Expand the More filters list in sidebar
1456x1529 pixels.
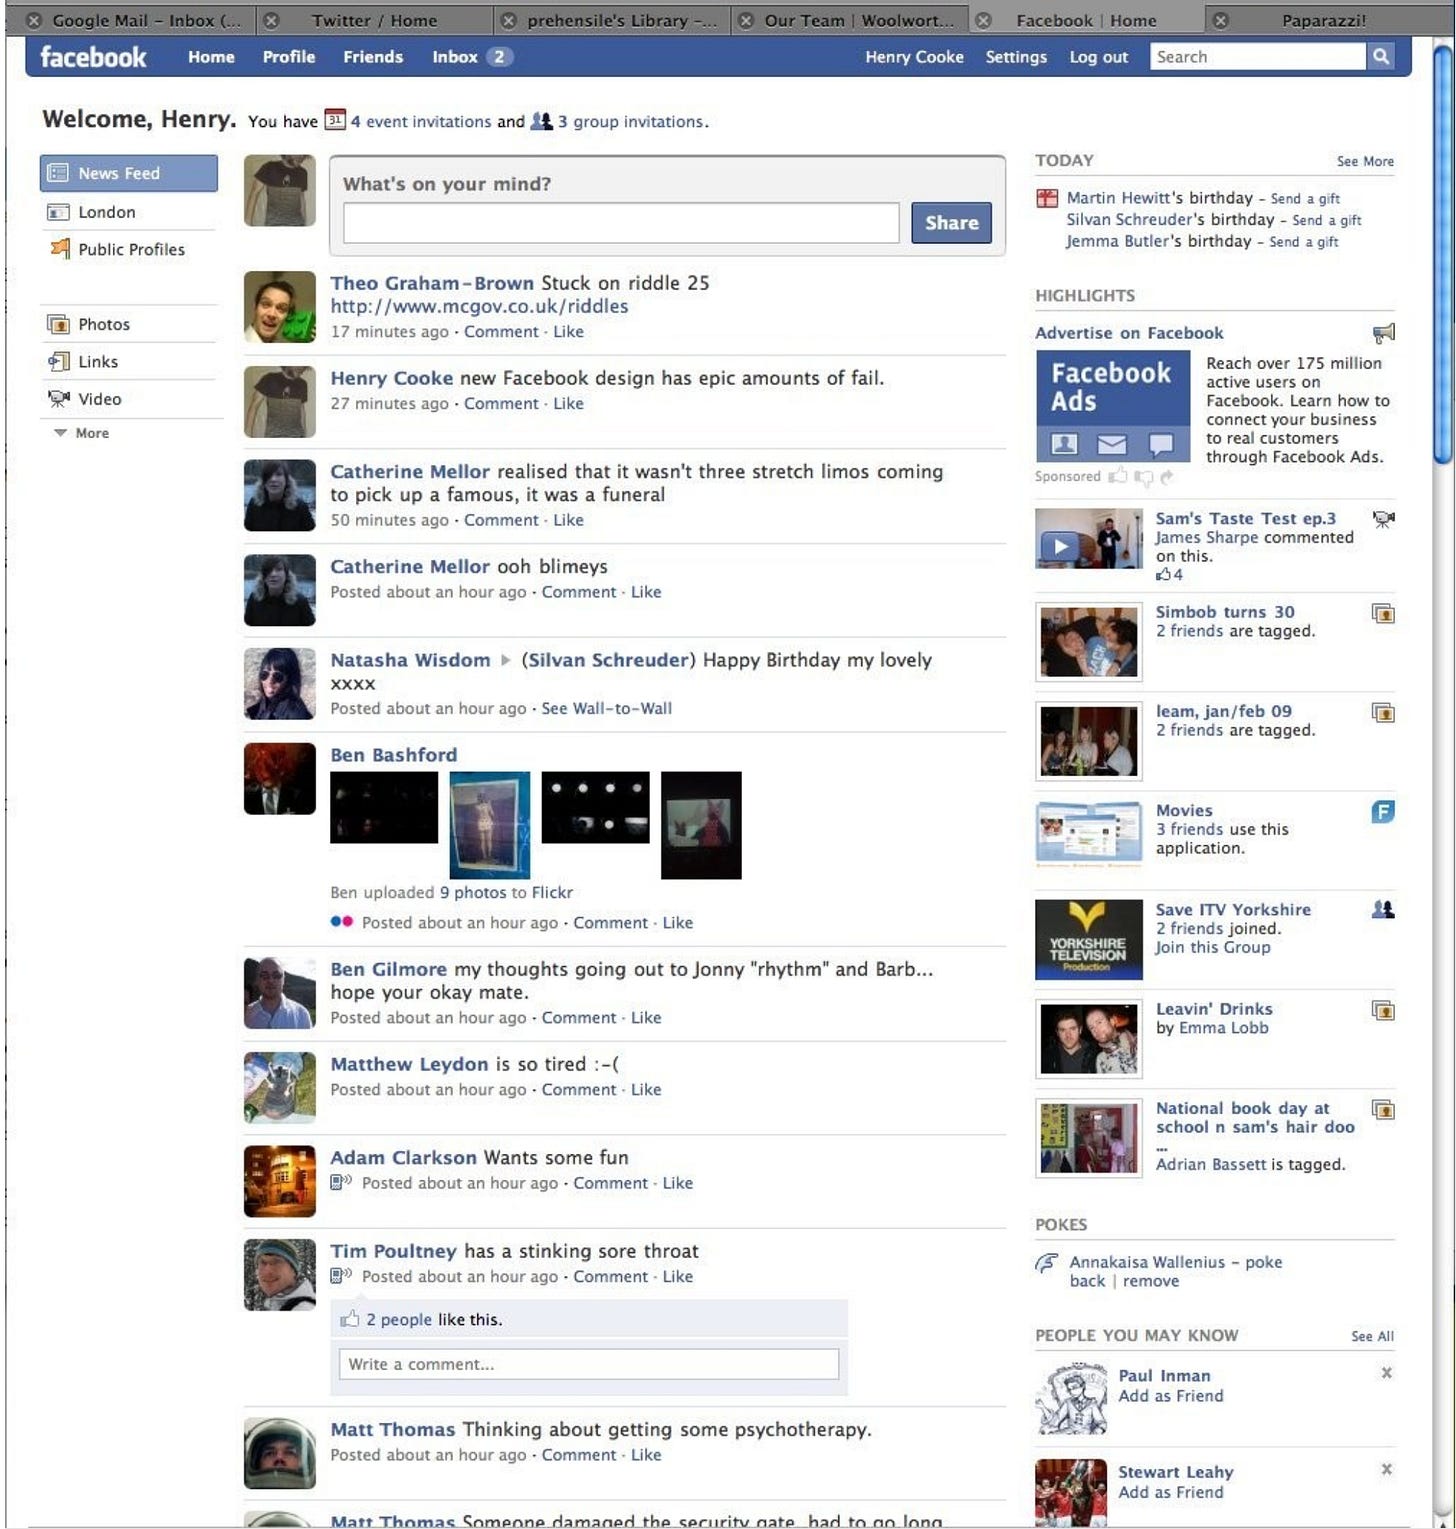(x=81, y=433)
